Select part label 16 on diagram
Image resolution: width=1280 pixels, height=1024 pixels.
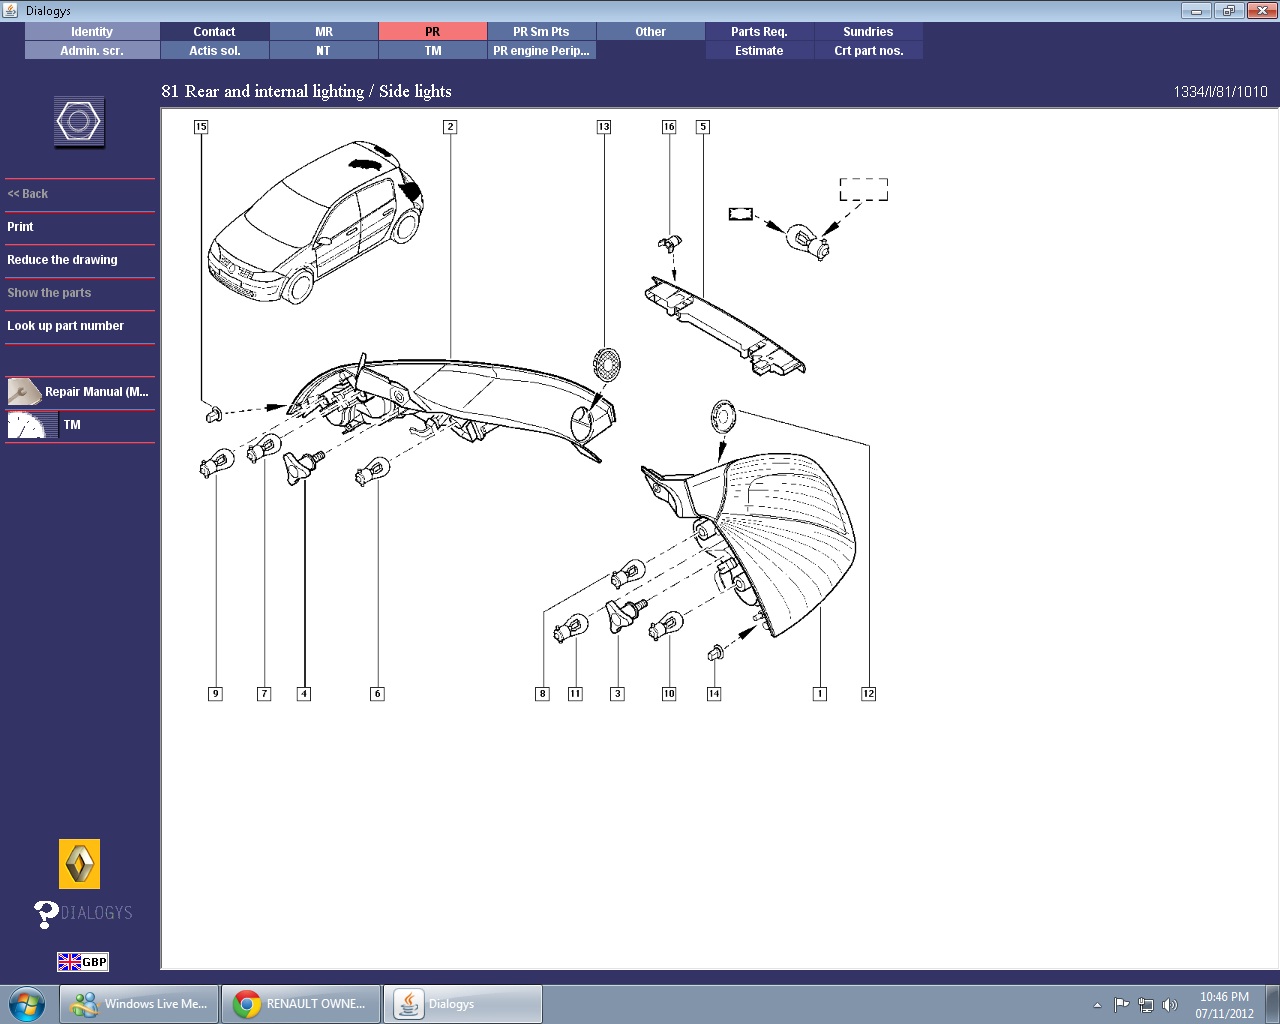[x=669, y=127]
